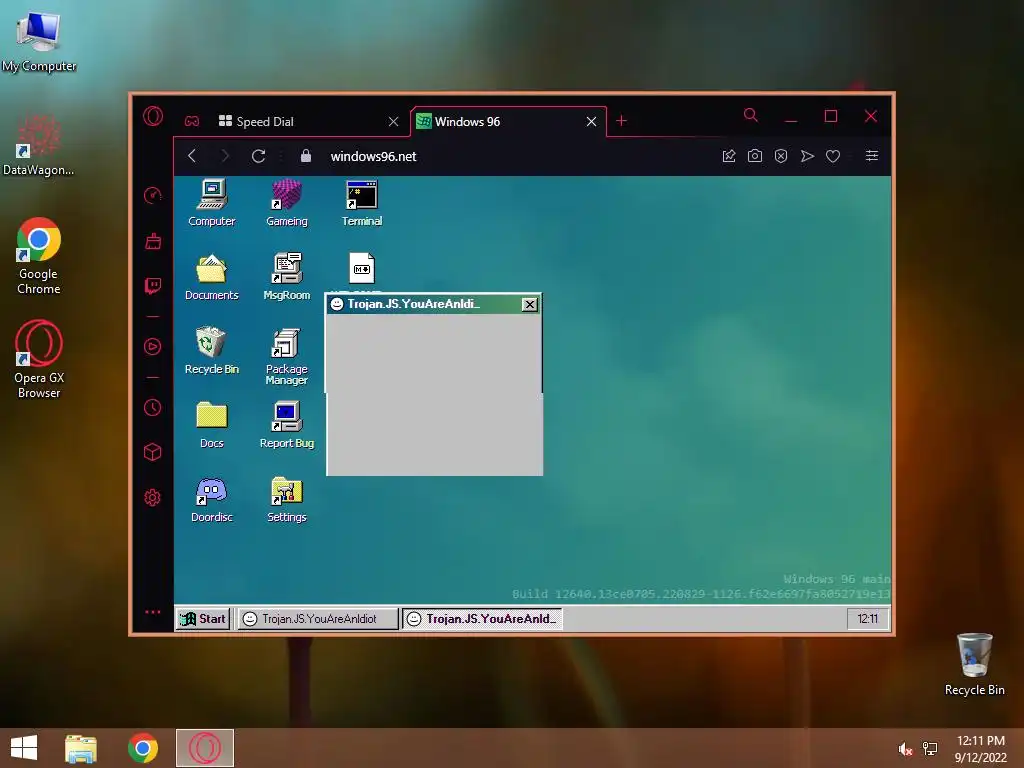1024x768 pixels.
Task: Open Extensions cube icon in sidebar
Action: pos(152,452)
